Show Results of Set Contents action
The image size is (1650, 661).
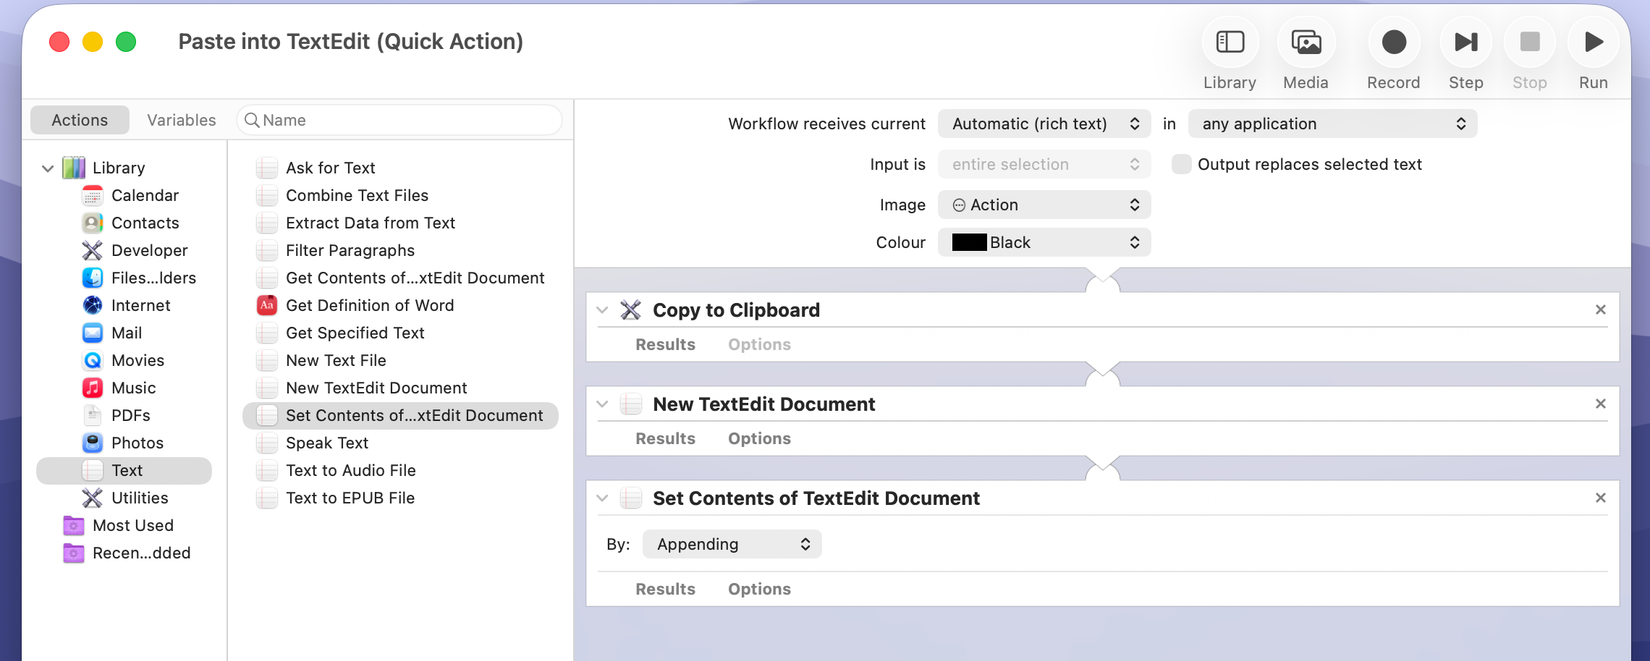tap(665, 589)
